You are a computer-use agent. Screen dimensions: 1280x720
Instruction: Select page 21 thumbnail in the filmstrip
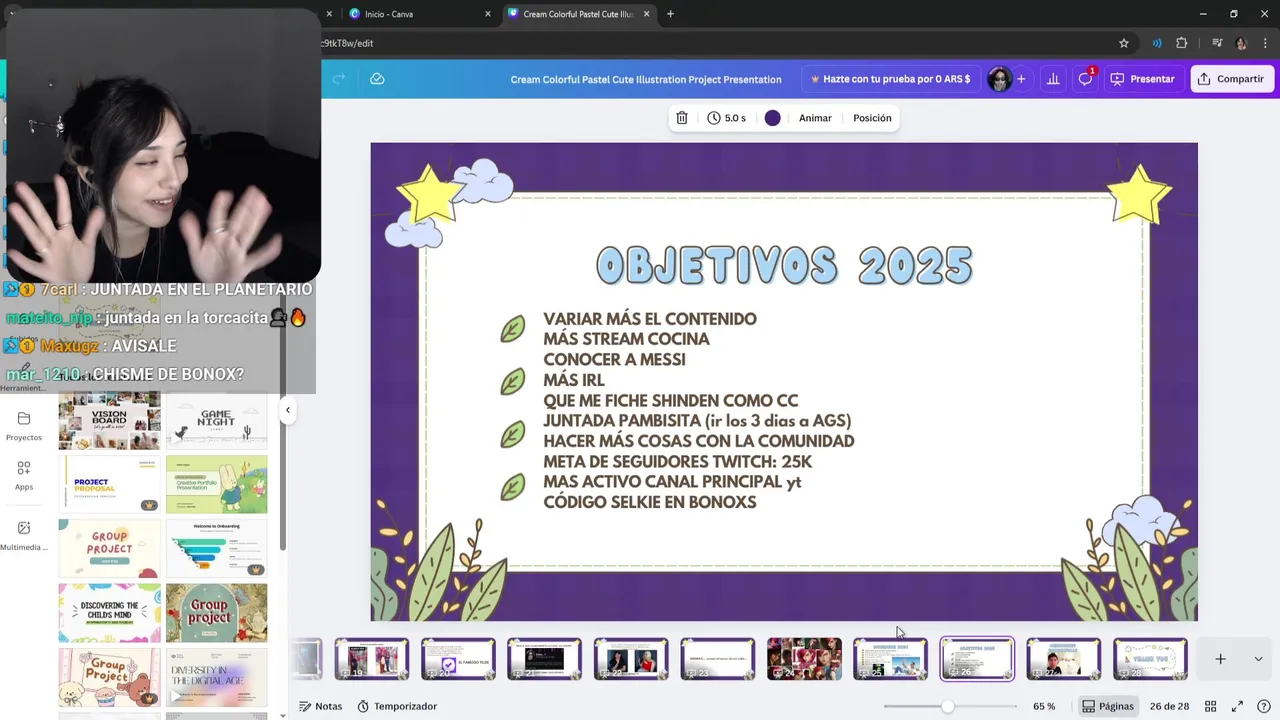pos(544,659)
